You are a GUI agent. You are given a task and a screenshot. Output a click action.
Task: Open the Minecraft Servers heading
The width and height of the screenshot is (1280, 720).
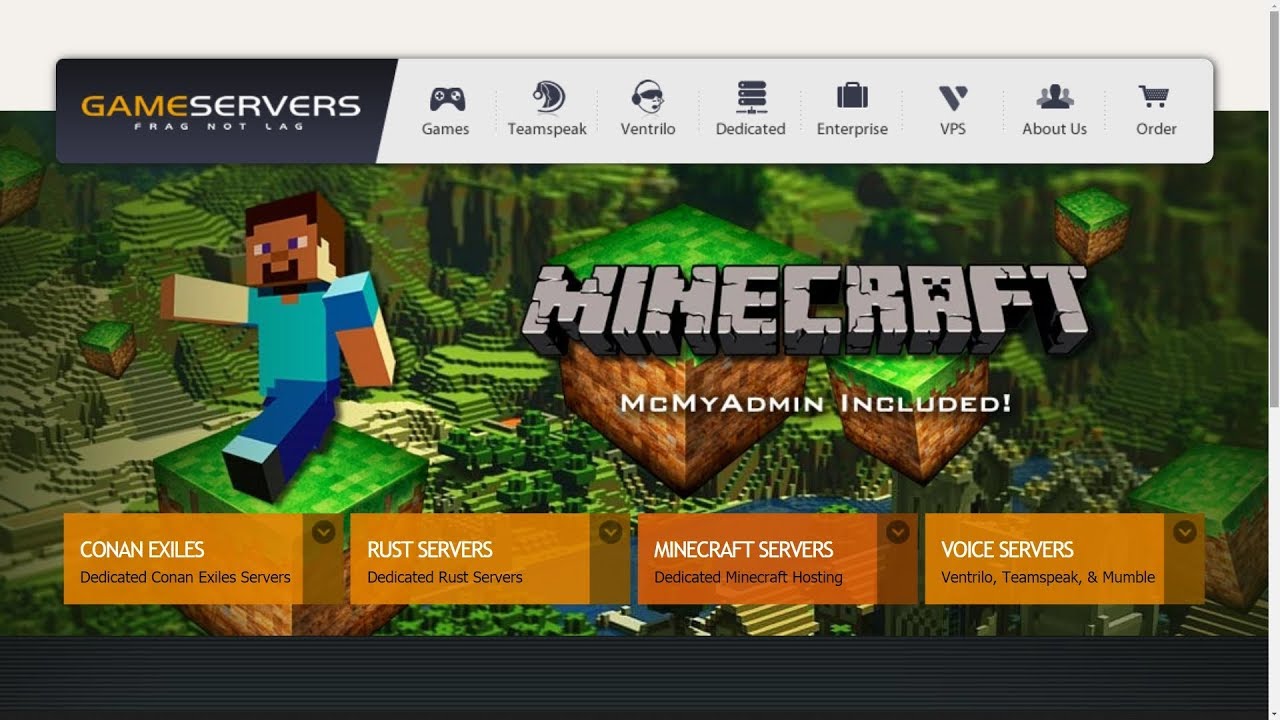[743, 550]
